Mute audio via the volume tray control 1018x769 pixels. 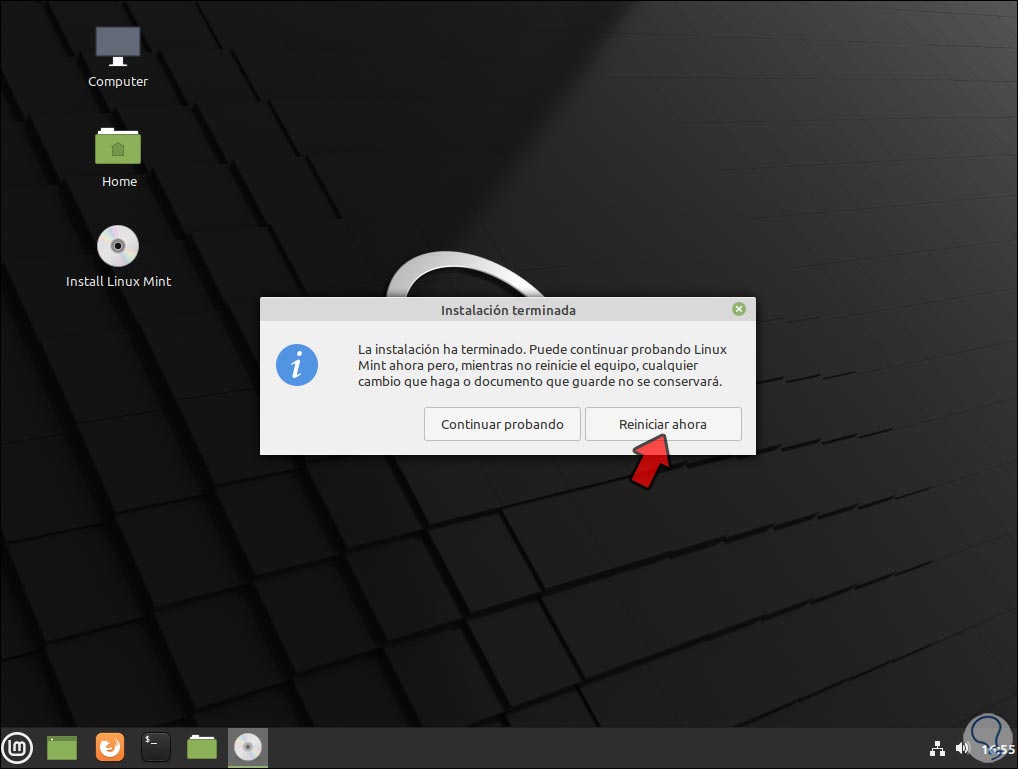961,747
